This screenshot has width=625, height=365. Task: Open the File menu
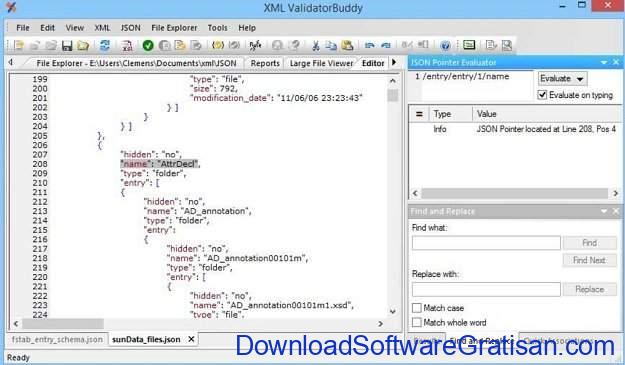click(23, 28)
